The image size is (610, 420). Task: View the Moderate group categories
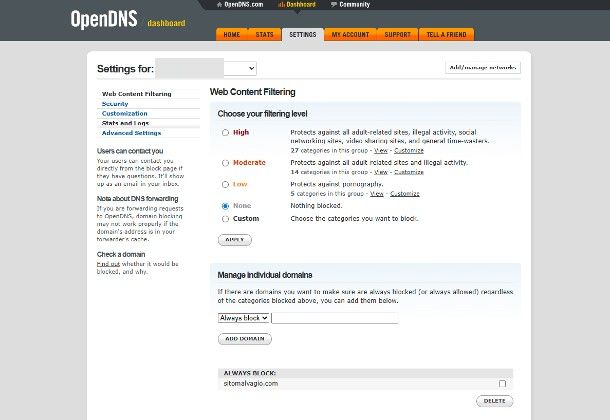click(381, 172)
